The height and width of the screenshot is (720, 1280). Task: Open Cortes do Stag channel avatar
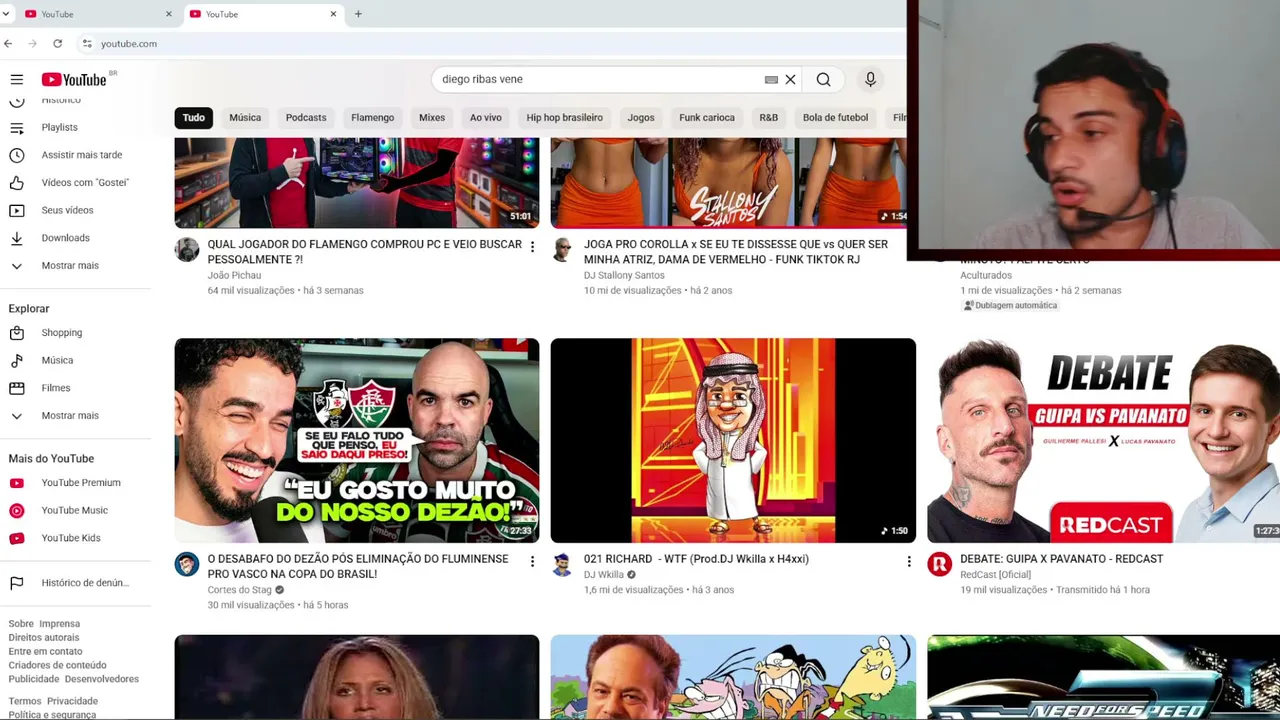(x=187, y=565)
